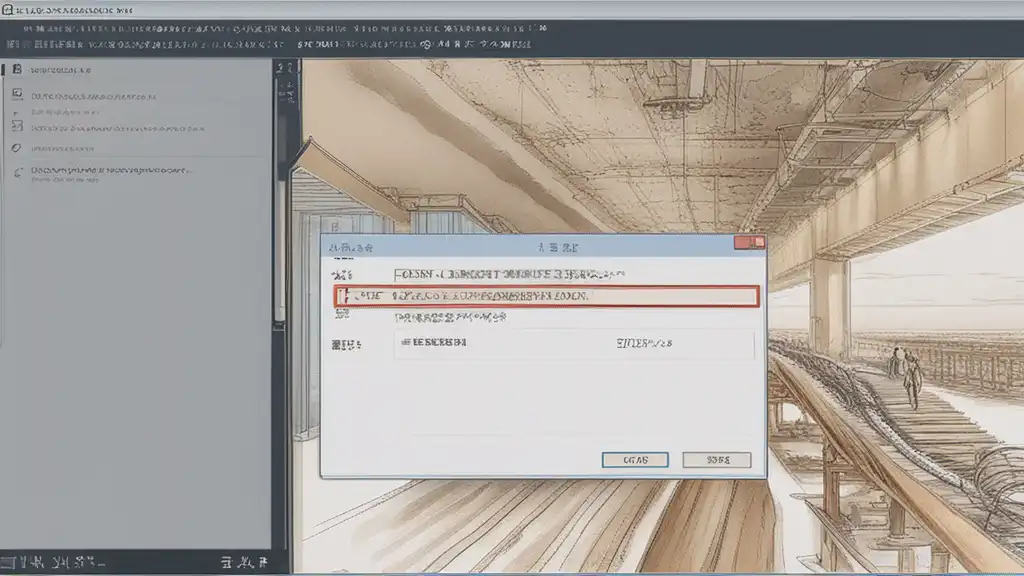This screenshot has height=576, width=1024.
Task: Expand the first entry of the left panel list
Action: pos(60,71)
